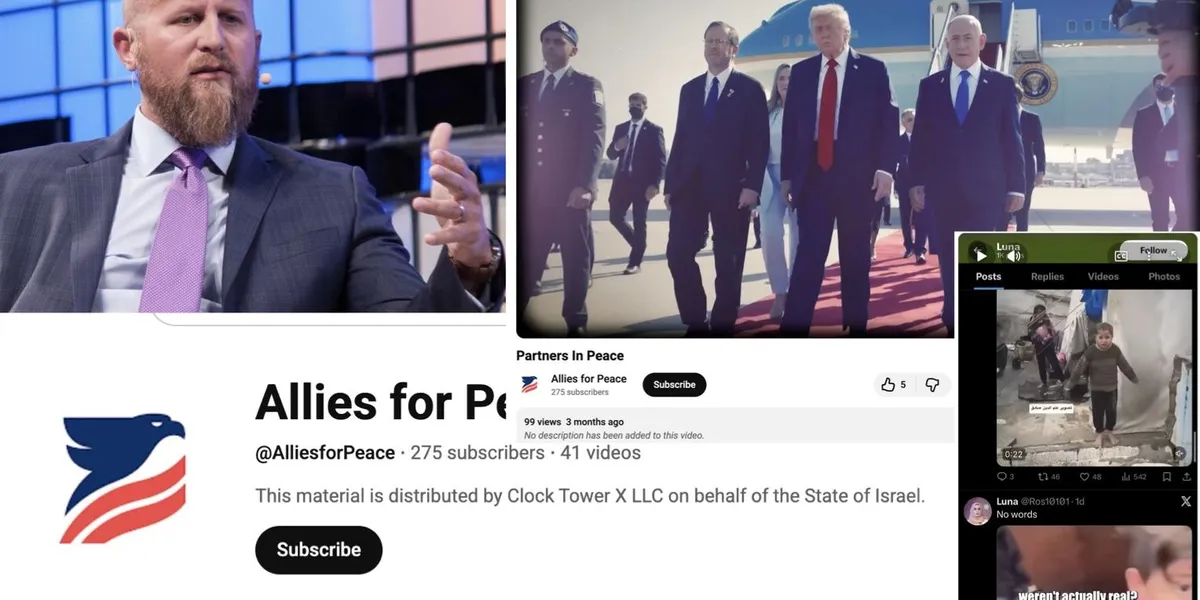Screen dimensions: 1200x600
Task: Click the thumbs-down dislike icon
Action: (931, 385)
